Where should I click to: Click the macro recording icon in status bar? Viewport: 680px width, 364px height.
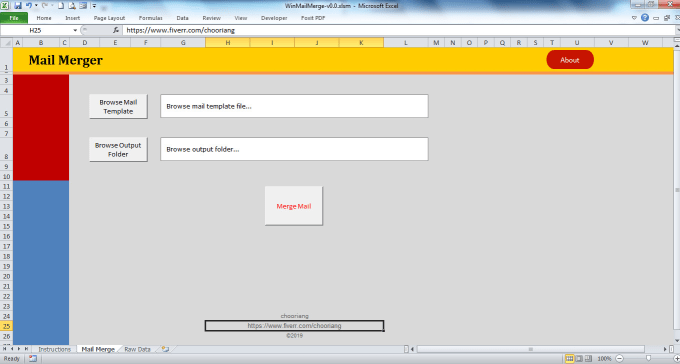pyautogui.click(x=33, y=358)
